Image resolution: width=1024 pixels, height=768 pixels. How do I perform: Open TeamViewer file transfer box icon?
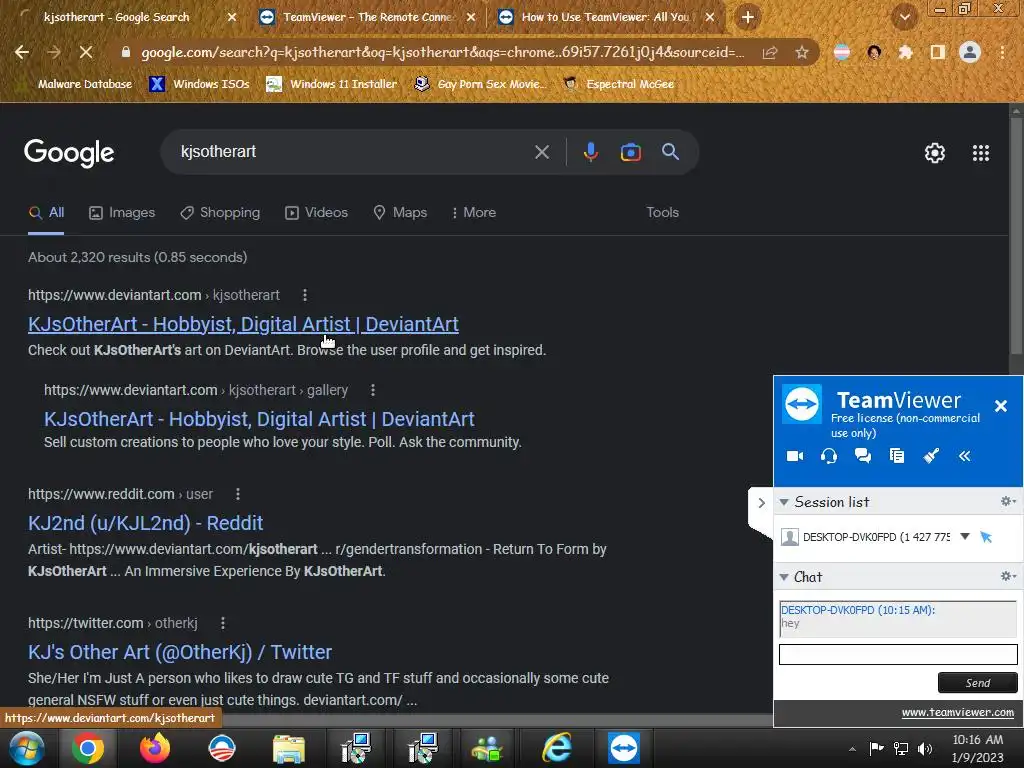coord(897,456)
